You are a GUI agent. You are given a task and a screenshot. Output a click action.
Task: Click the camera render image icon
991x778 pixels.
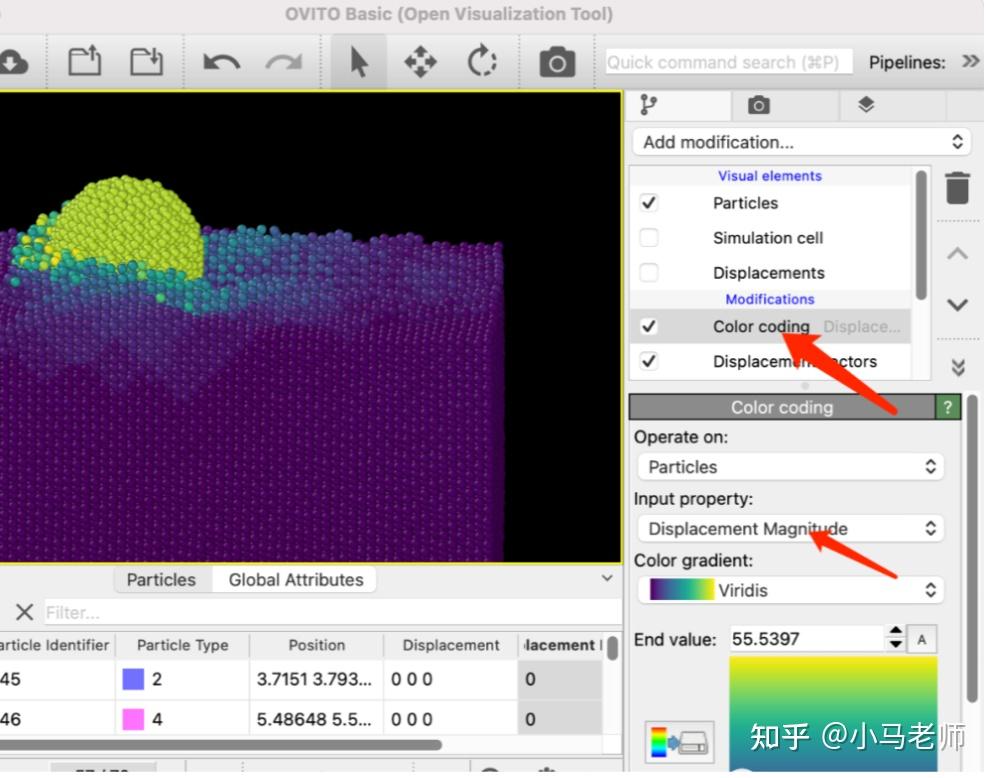pos(557,62)
